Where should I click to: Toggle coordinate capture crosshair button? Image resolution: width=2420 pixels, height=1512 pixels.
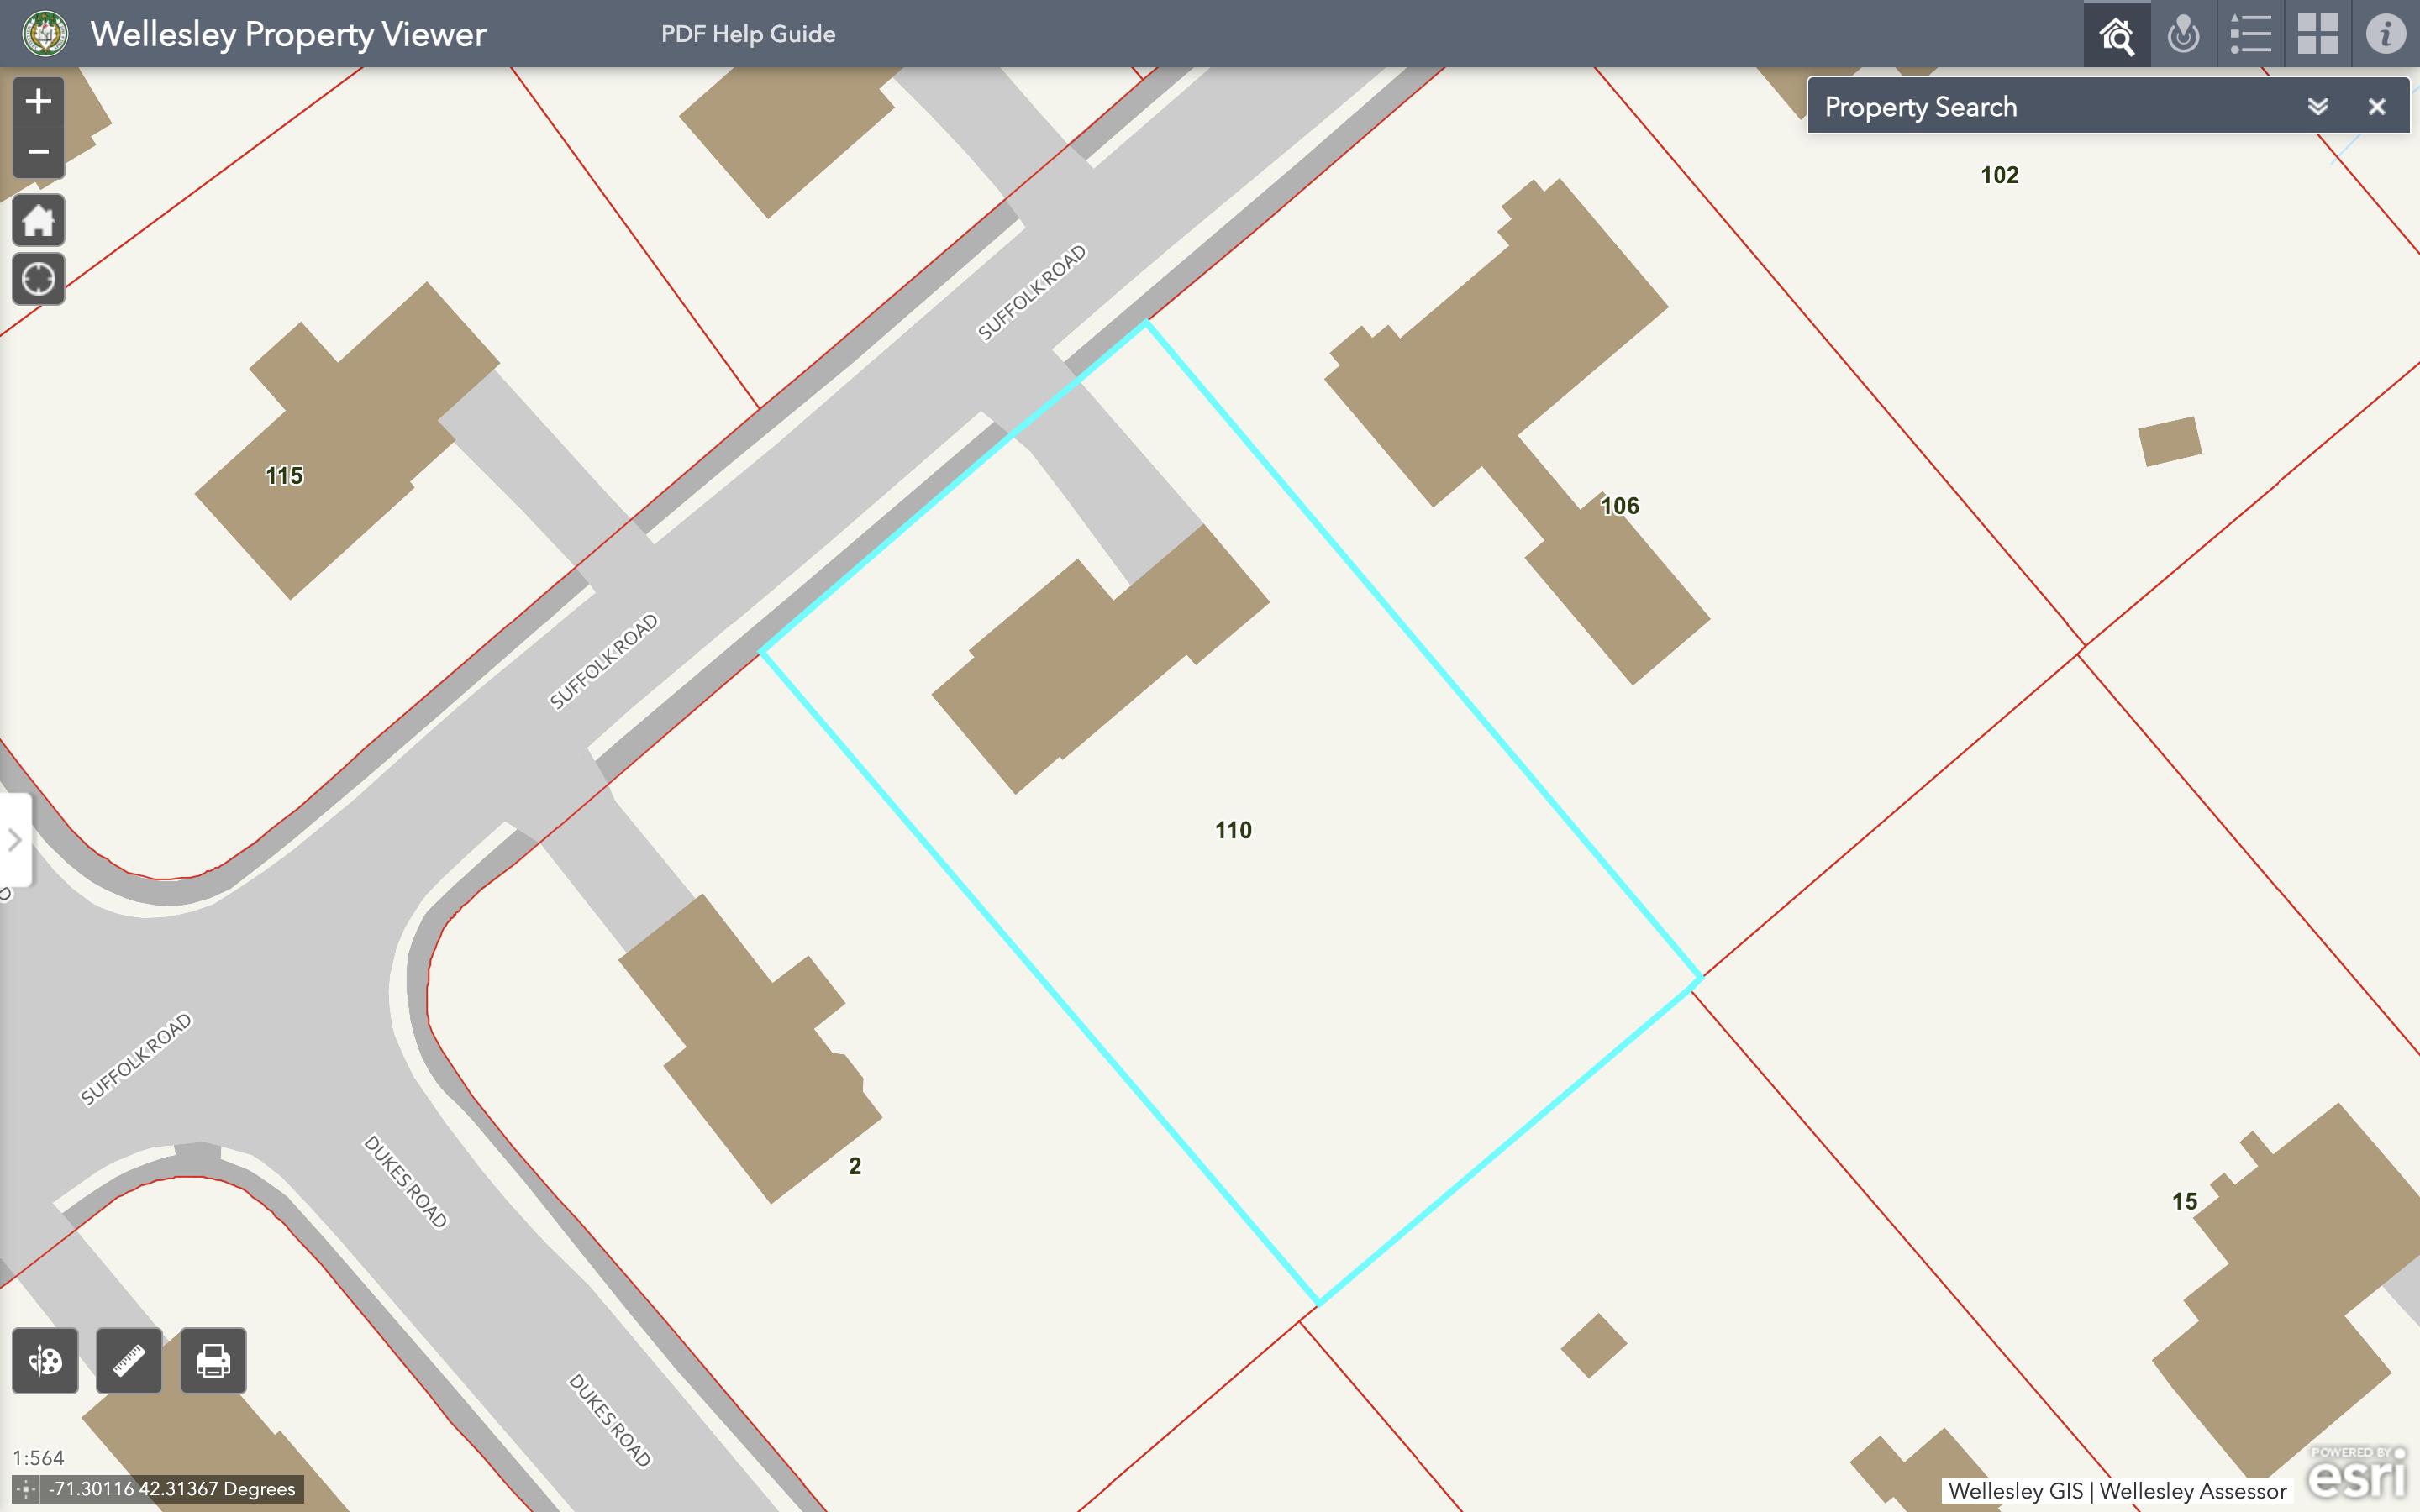[x=26, y=1489]
